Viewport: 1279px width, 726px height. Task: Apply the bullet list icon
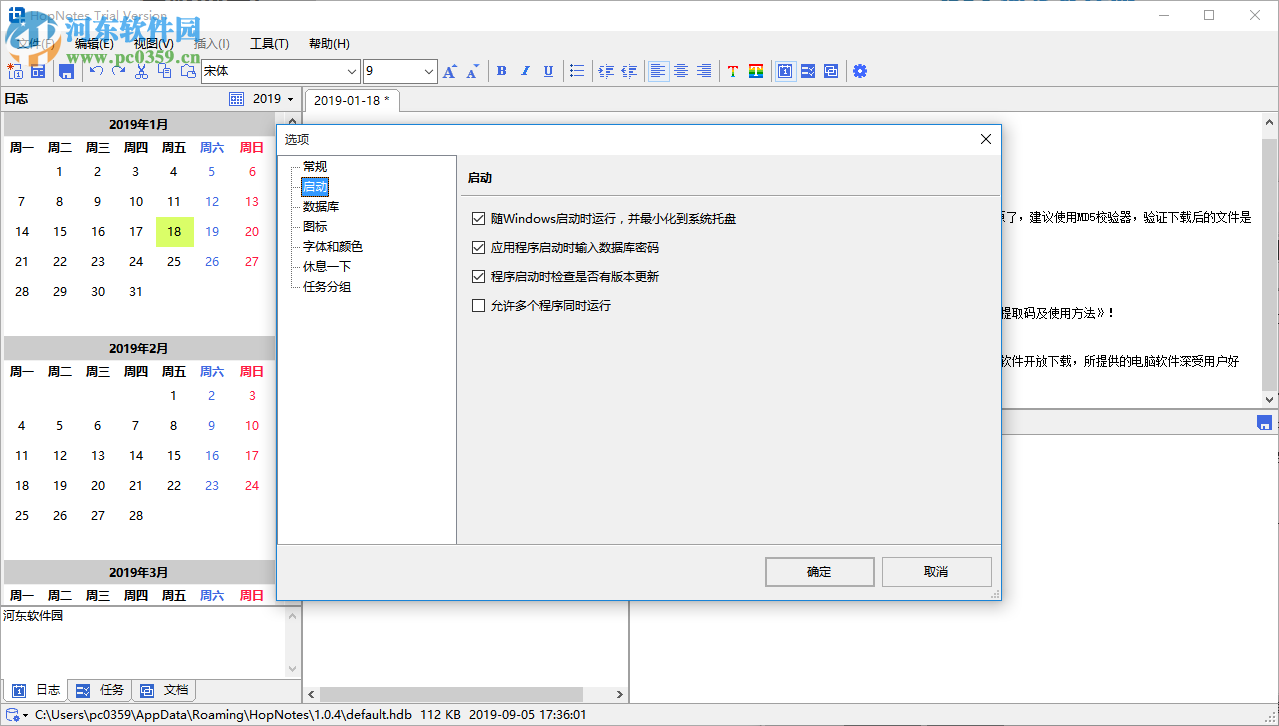(577, 71)
